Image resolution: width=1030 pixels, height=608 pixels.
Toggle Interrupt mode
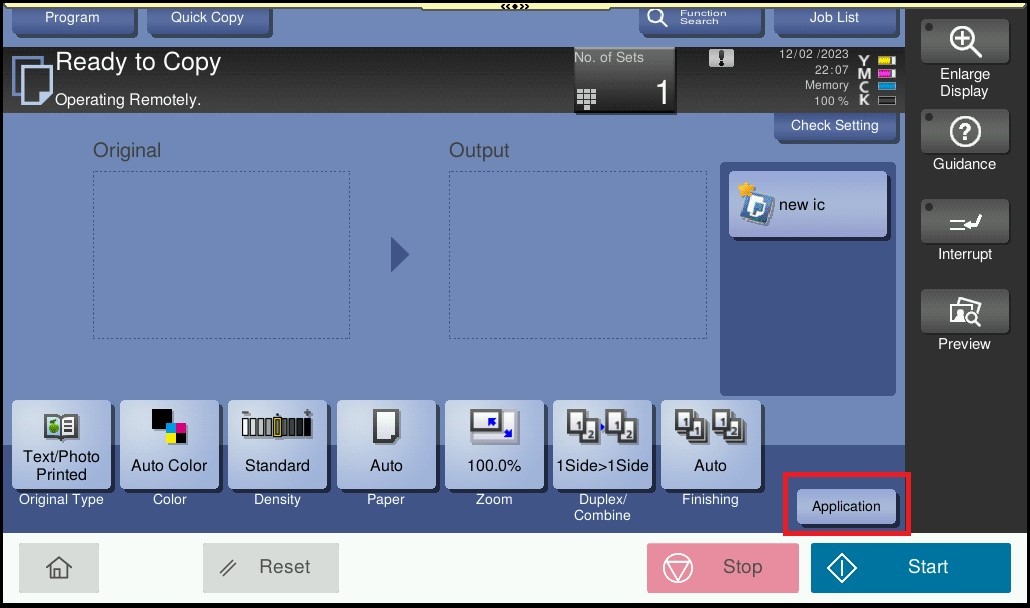pos(964,230)
